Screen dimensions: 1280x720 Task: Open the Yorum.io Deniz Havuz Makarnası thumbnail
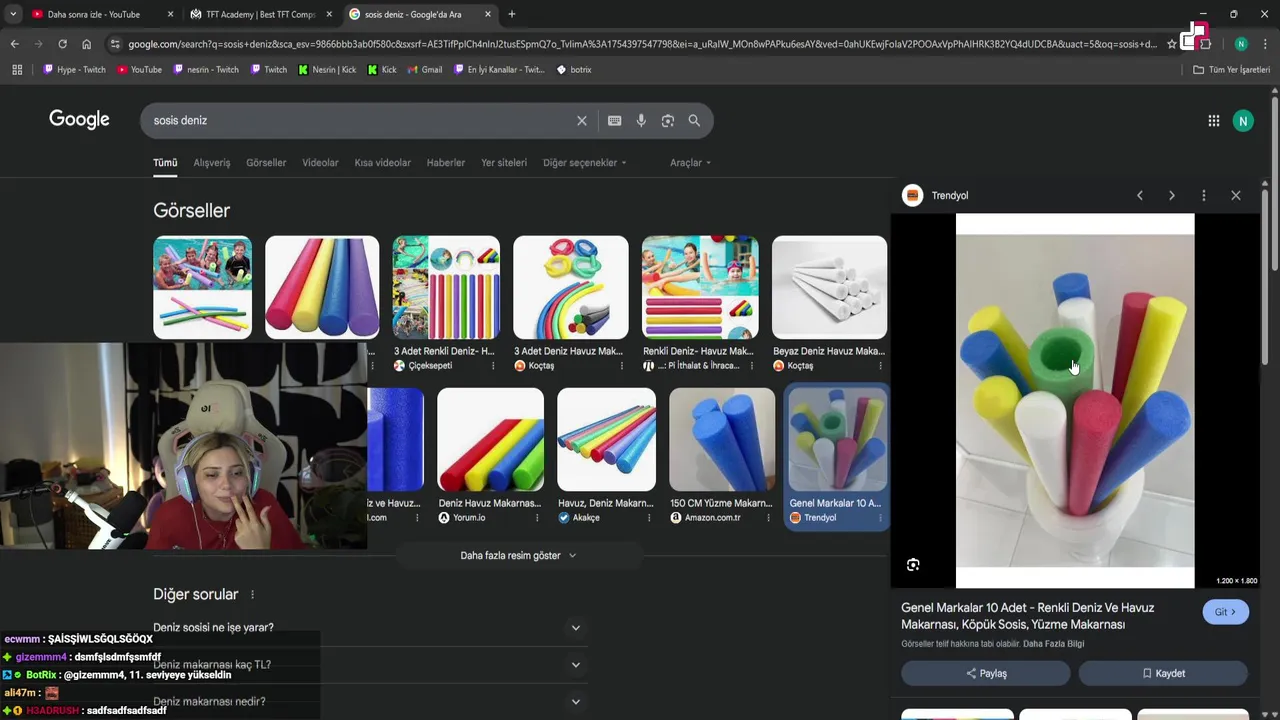point(490,440)
